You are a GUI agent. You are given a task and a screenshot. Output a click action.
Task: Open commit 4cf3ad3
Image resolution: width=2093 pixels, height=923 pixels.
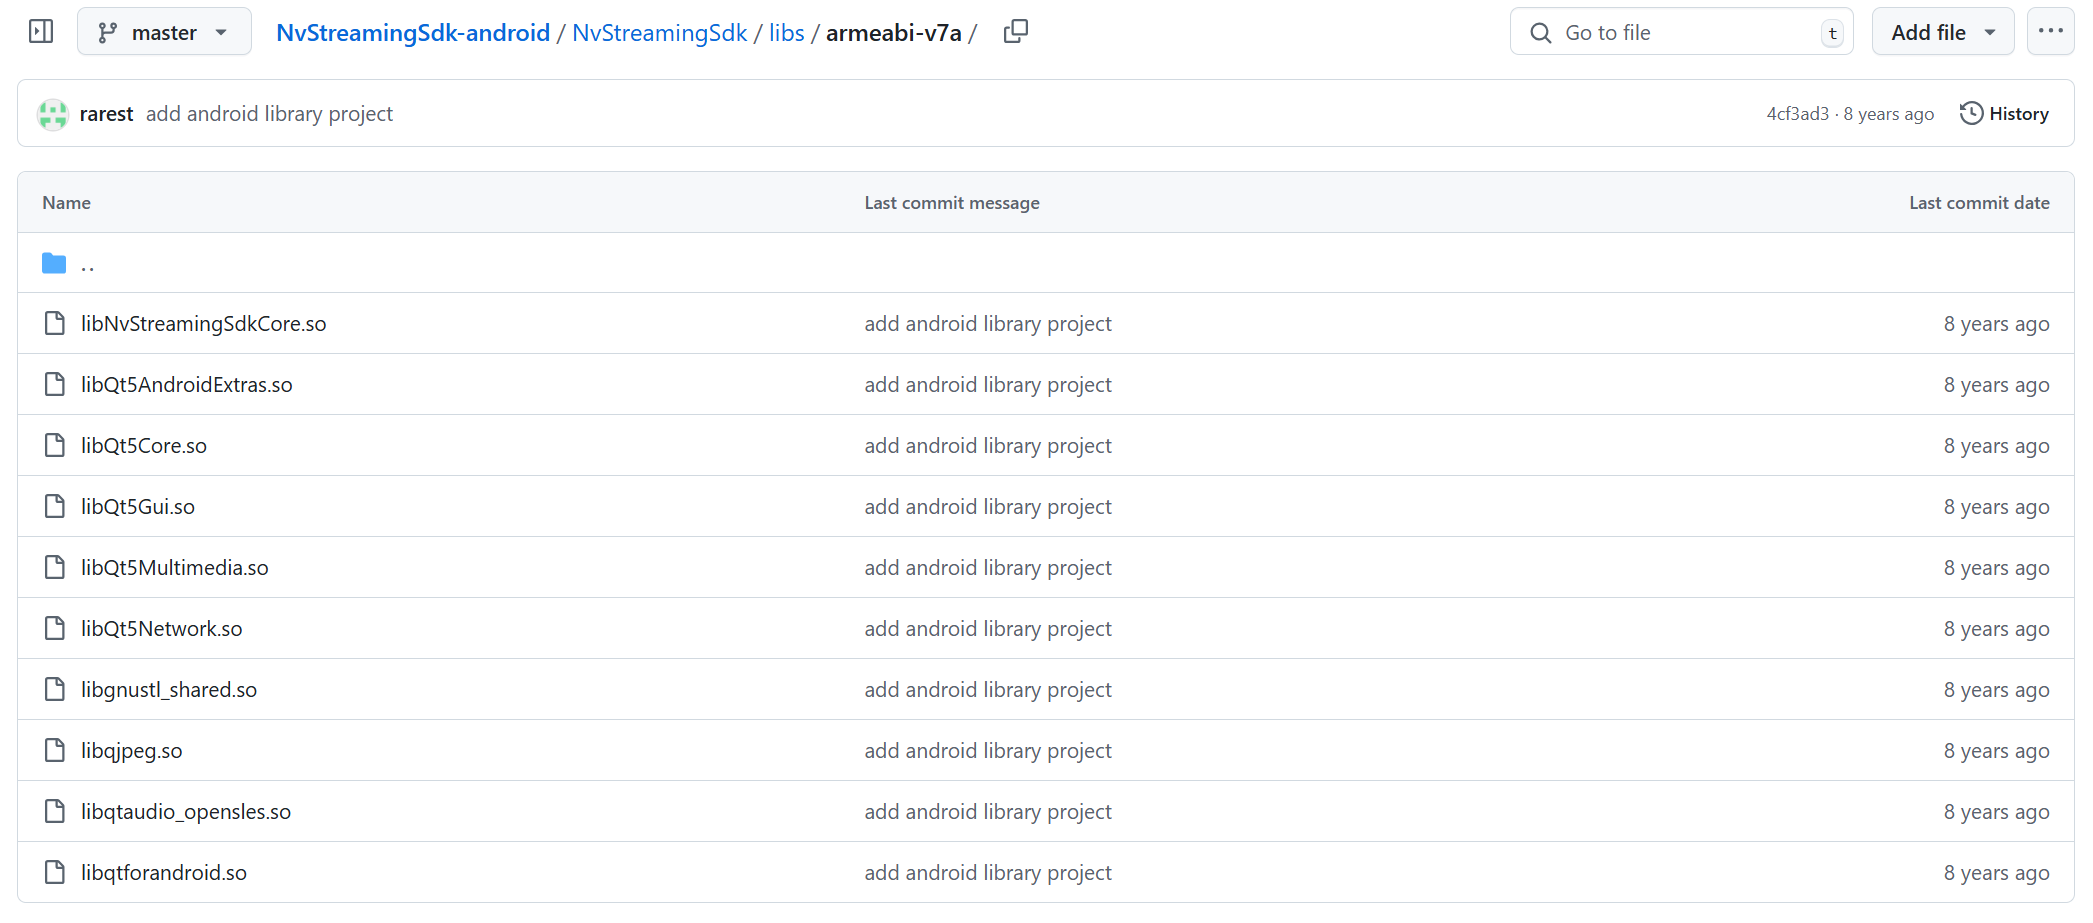[1797, 114]
